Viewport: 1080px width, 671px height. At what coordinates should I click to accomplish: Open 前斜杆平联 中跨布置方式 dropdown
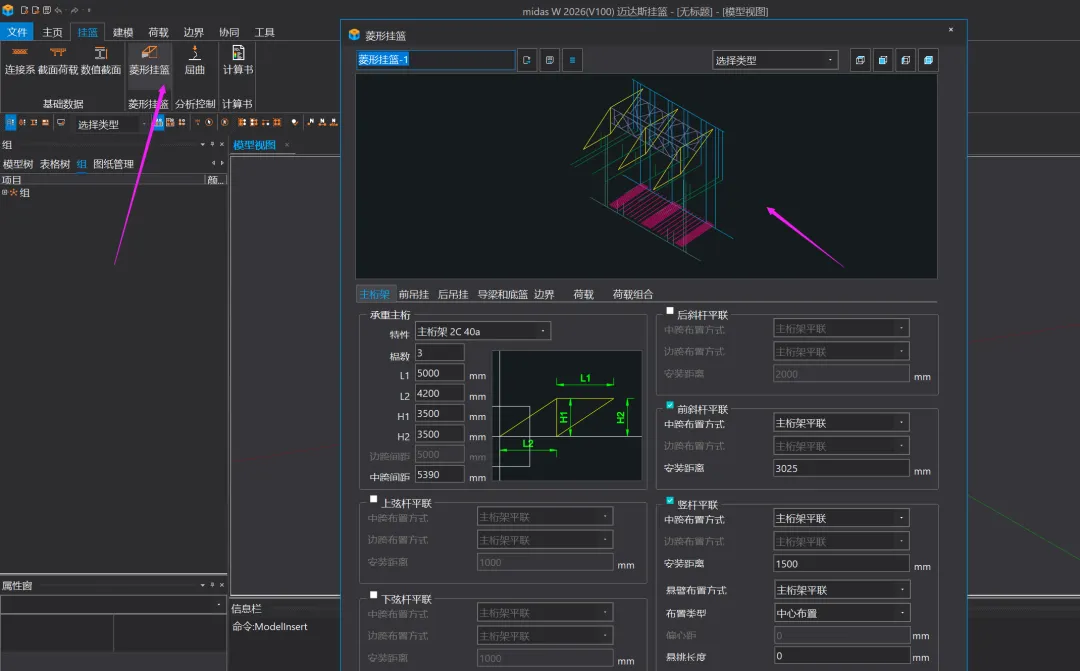841,423
